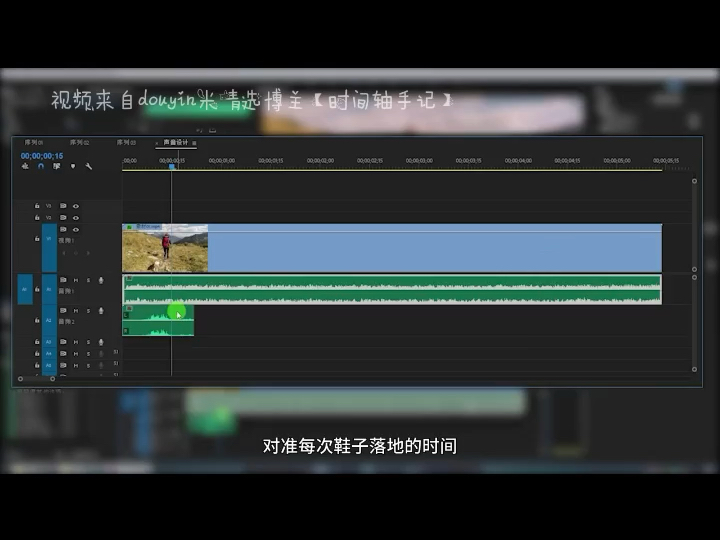Image resolution: width=720 pixels, height=540 pixels.
Task: Solo audio track A3
Action: [89, 342]
